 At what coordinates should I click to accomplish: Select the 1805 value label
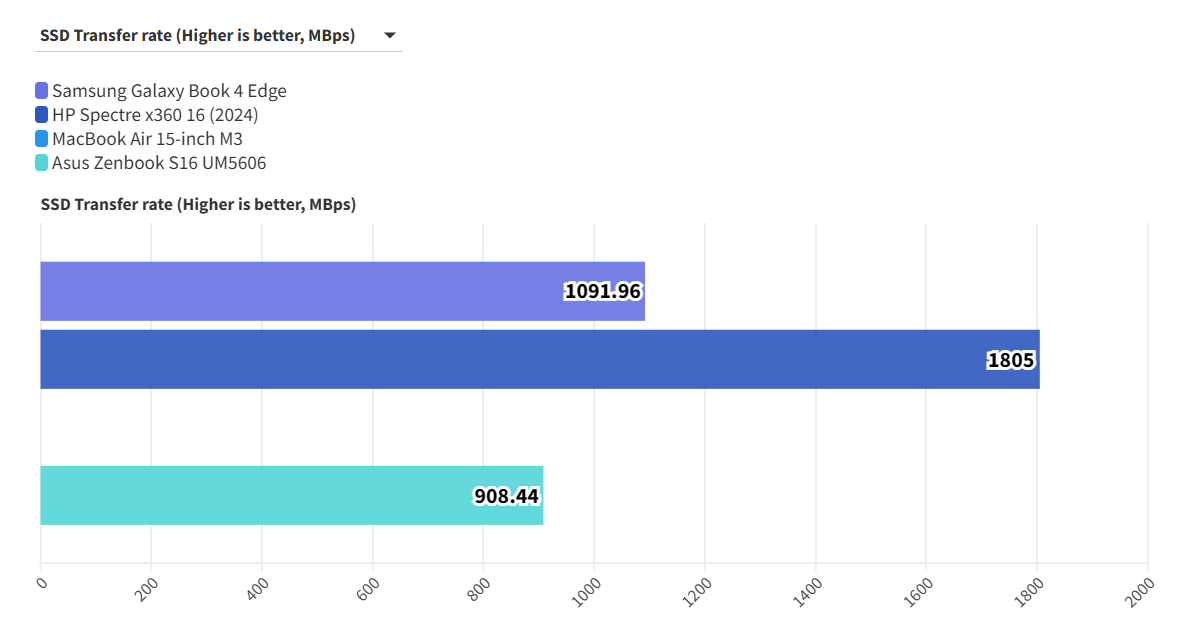[x=1011, y=360]
